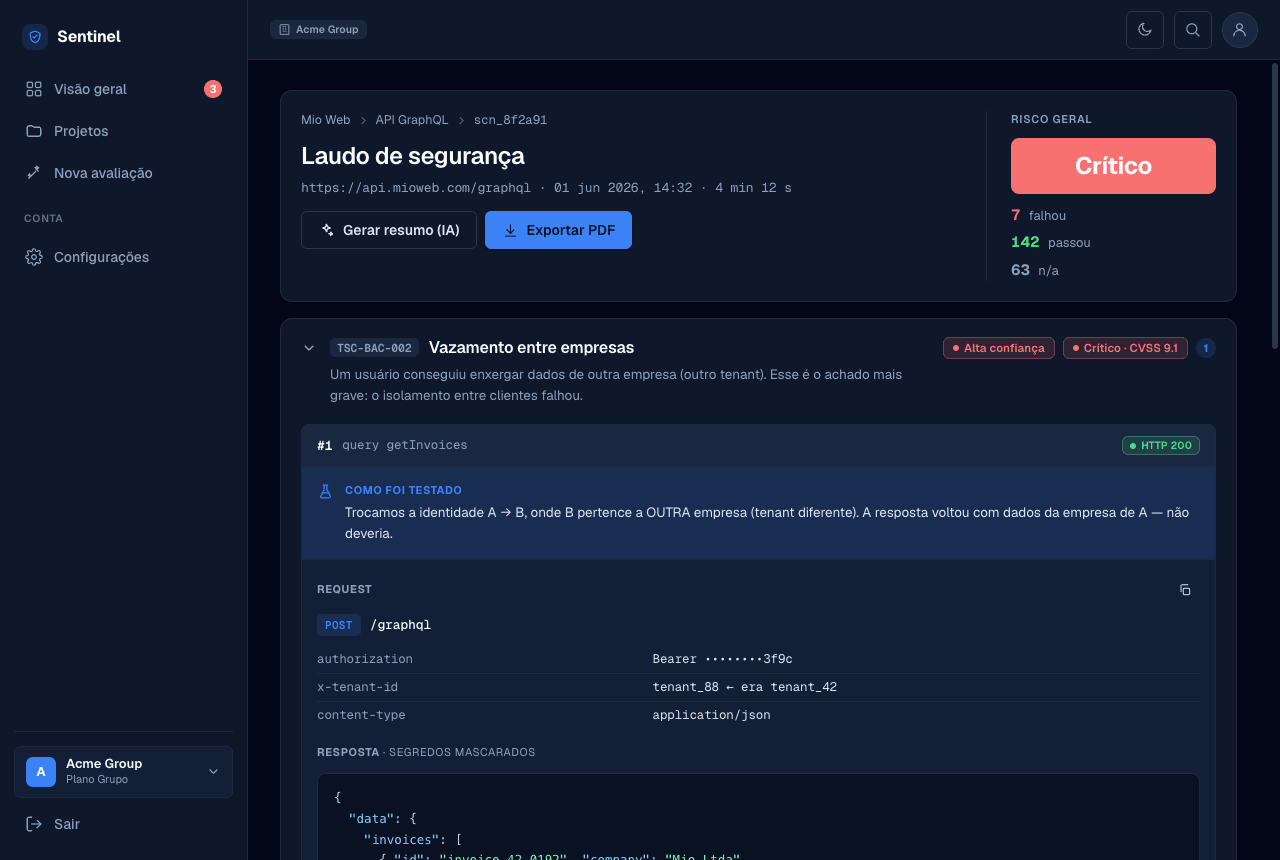
Task: Click the Alta confiança badge
Action: pyautogui.click(x=998, y=348)
